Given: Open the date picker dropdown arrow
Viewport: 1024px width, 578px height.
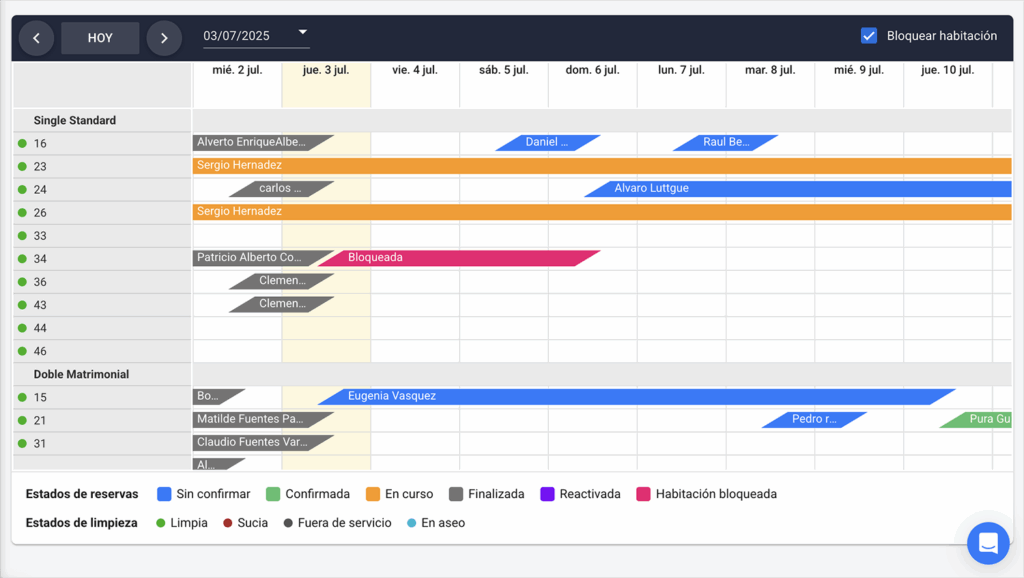Looking at the screenshot, I should click(303, 33).
